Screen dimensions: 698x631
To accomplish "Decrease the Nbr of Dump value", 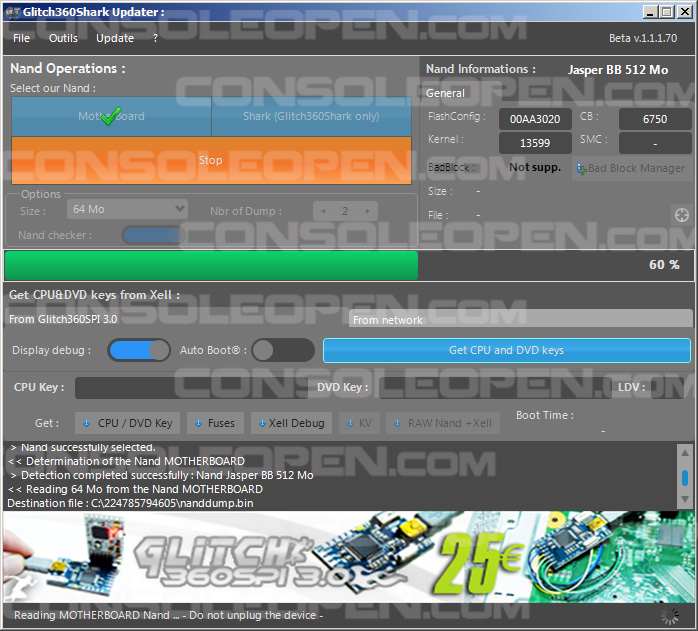I will point(322,211).
